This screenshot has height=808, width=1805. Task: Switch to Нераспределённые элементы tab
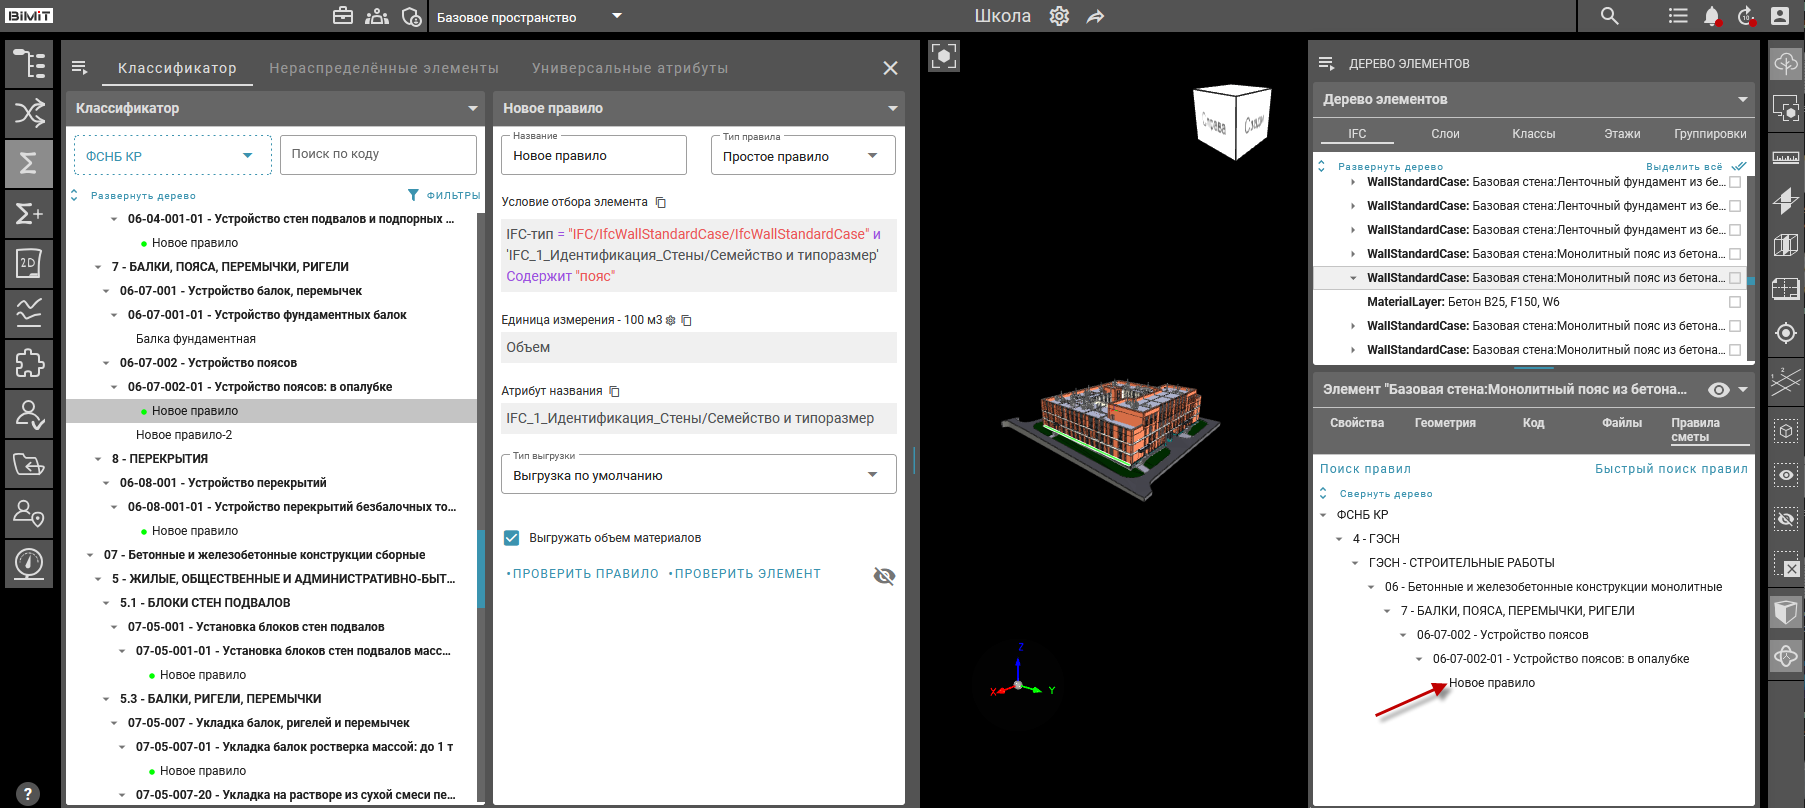coord(383,68)
